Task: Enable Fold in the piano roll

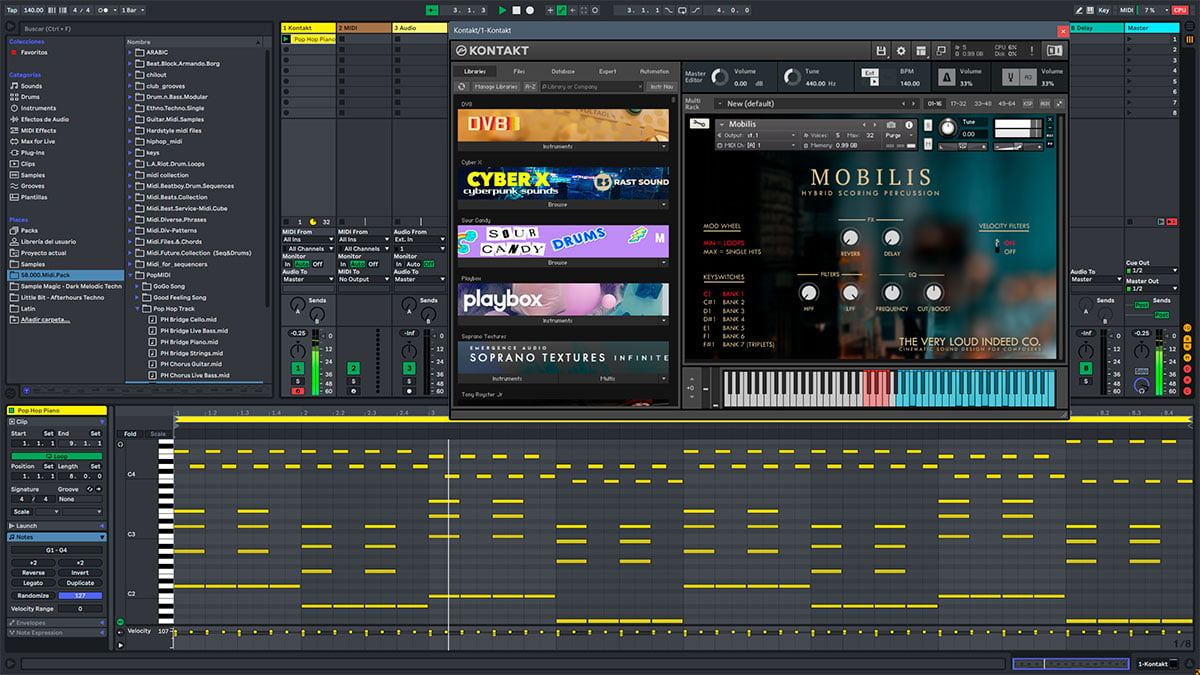Action: tap(130, 434)
